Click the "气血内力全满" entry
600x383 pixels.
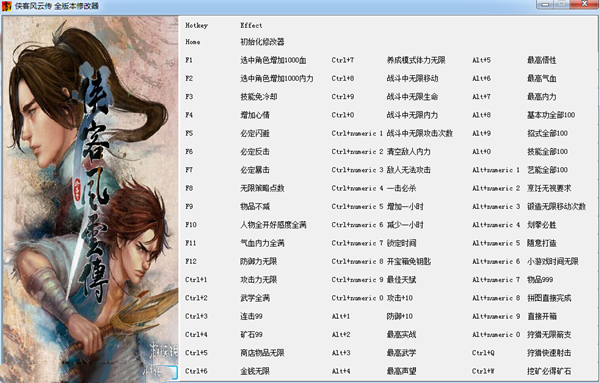[262, 243]
